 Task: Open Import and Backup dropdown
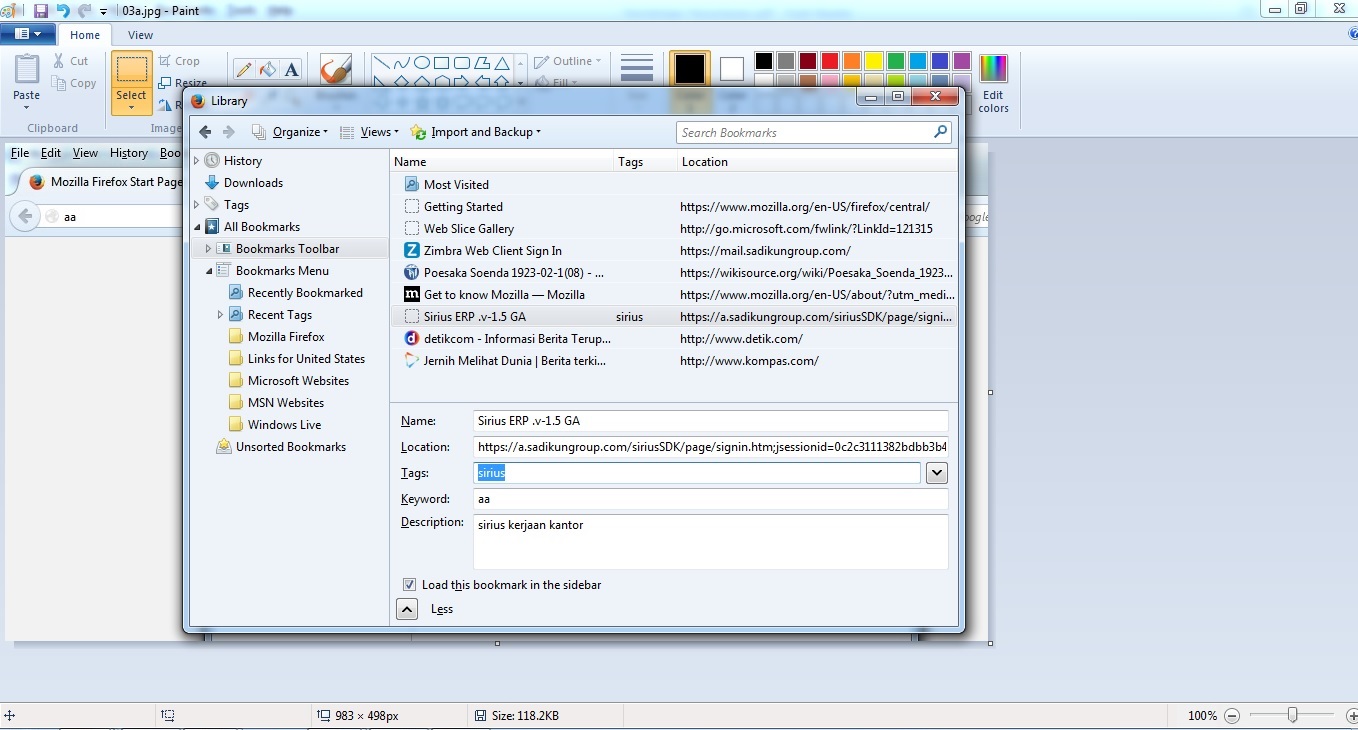pyautogui.click(x=476, y=132)
